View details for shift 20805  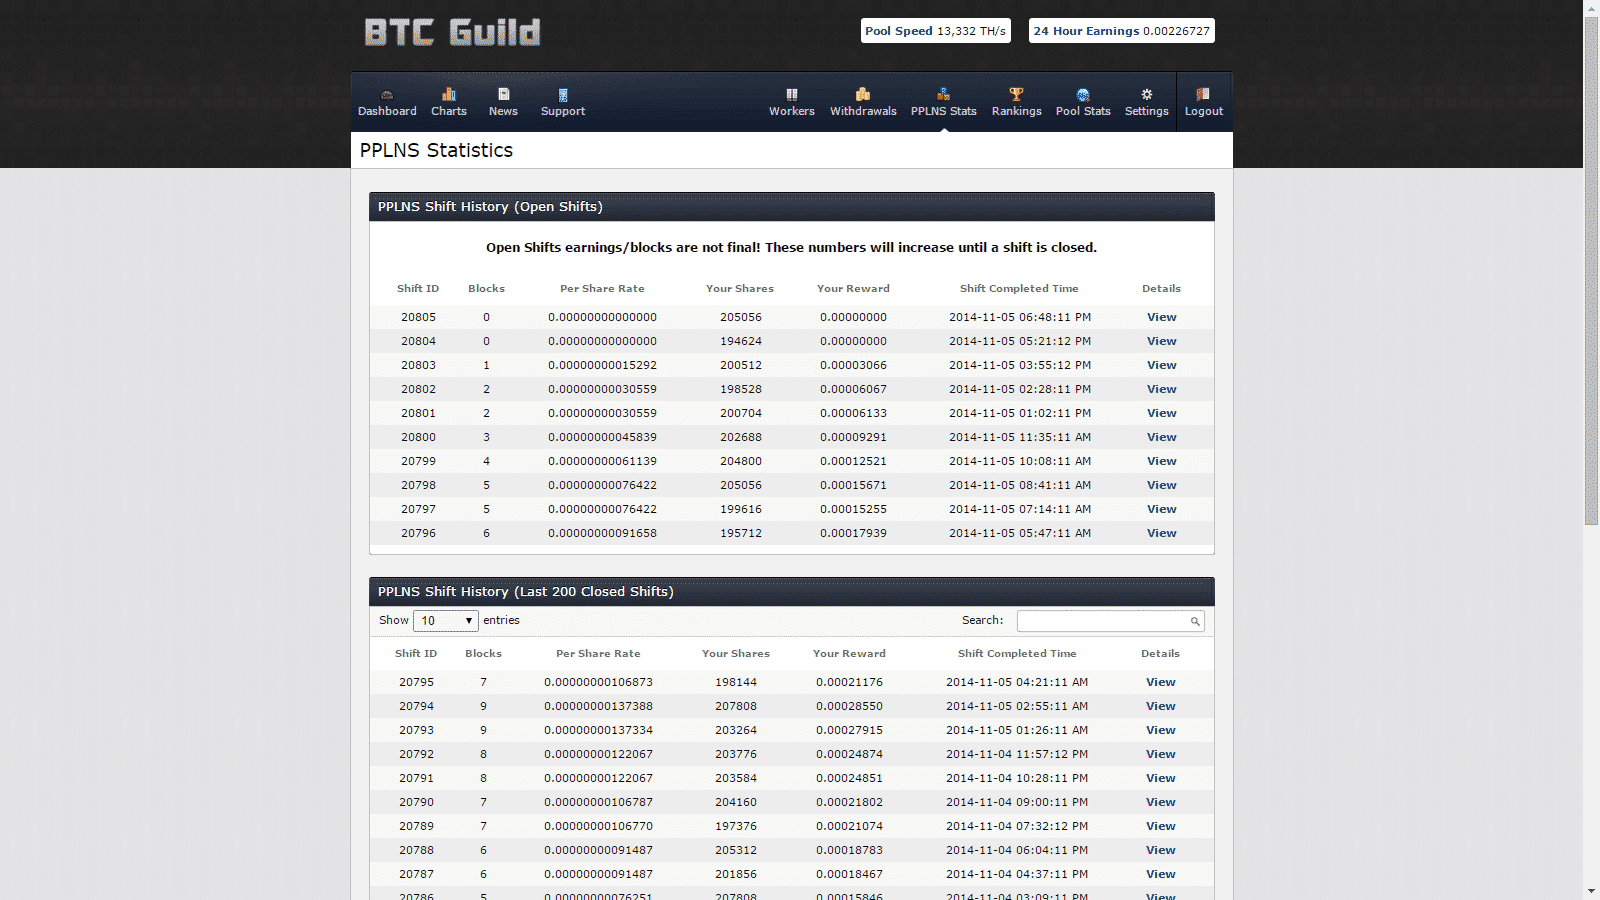tap(1161, 317)
